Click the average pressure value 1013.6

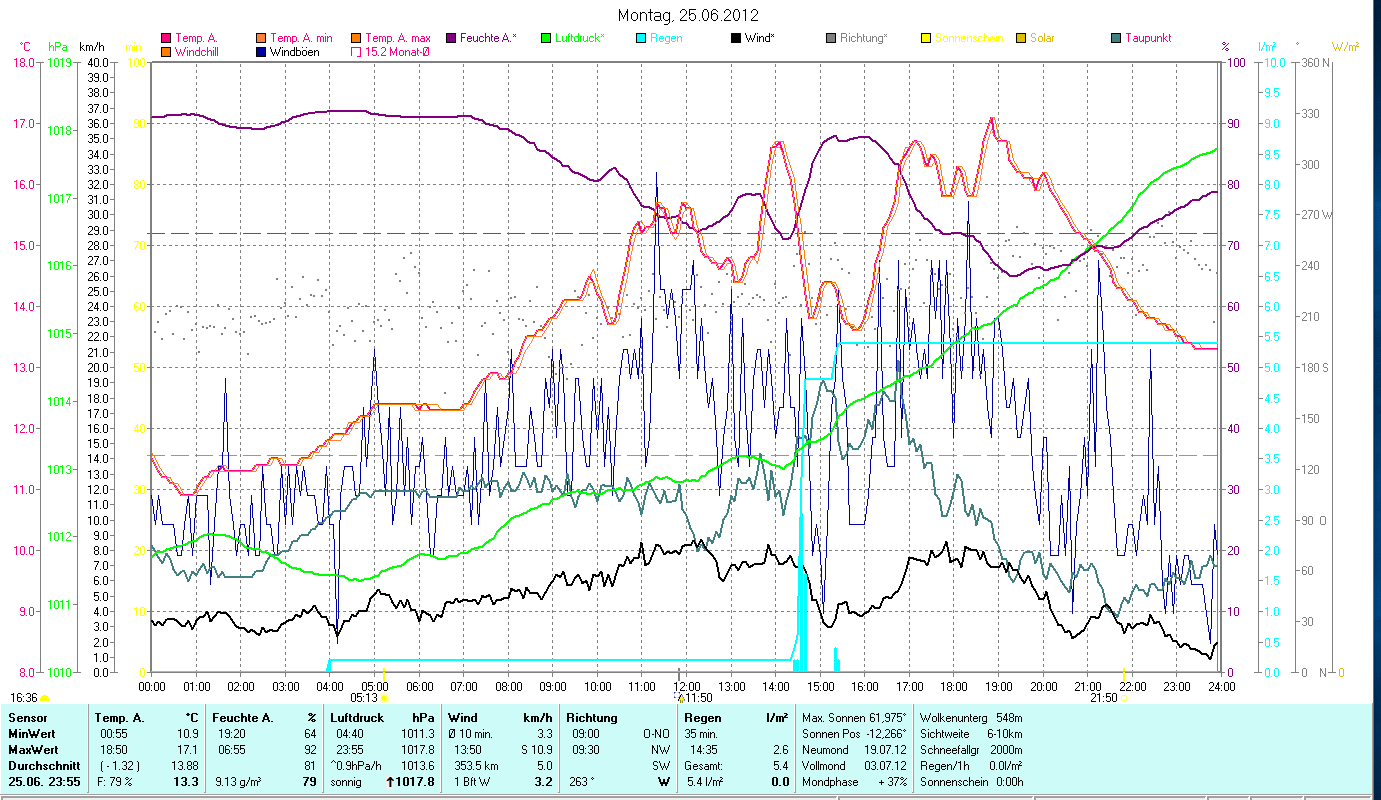click(419, 766)
